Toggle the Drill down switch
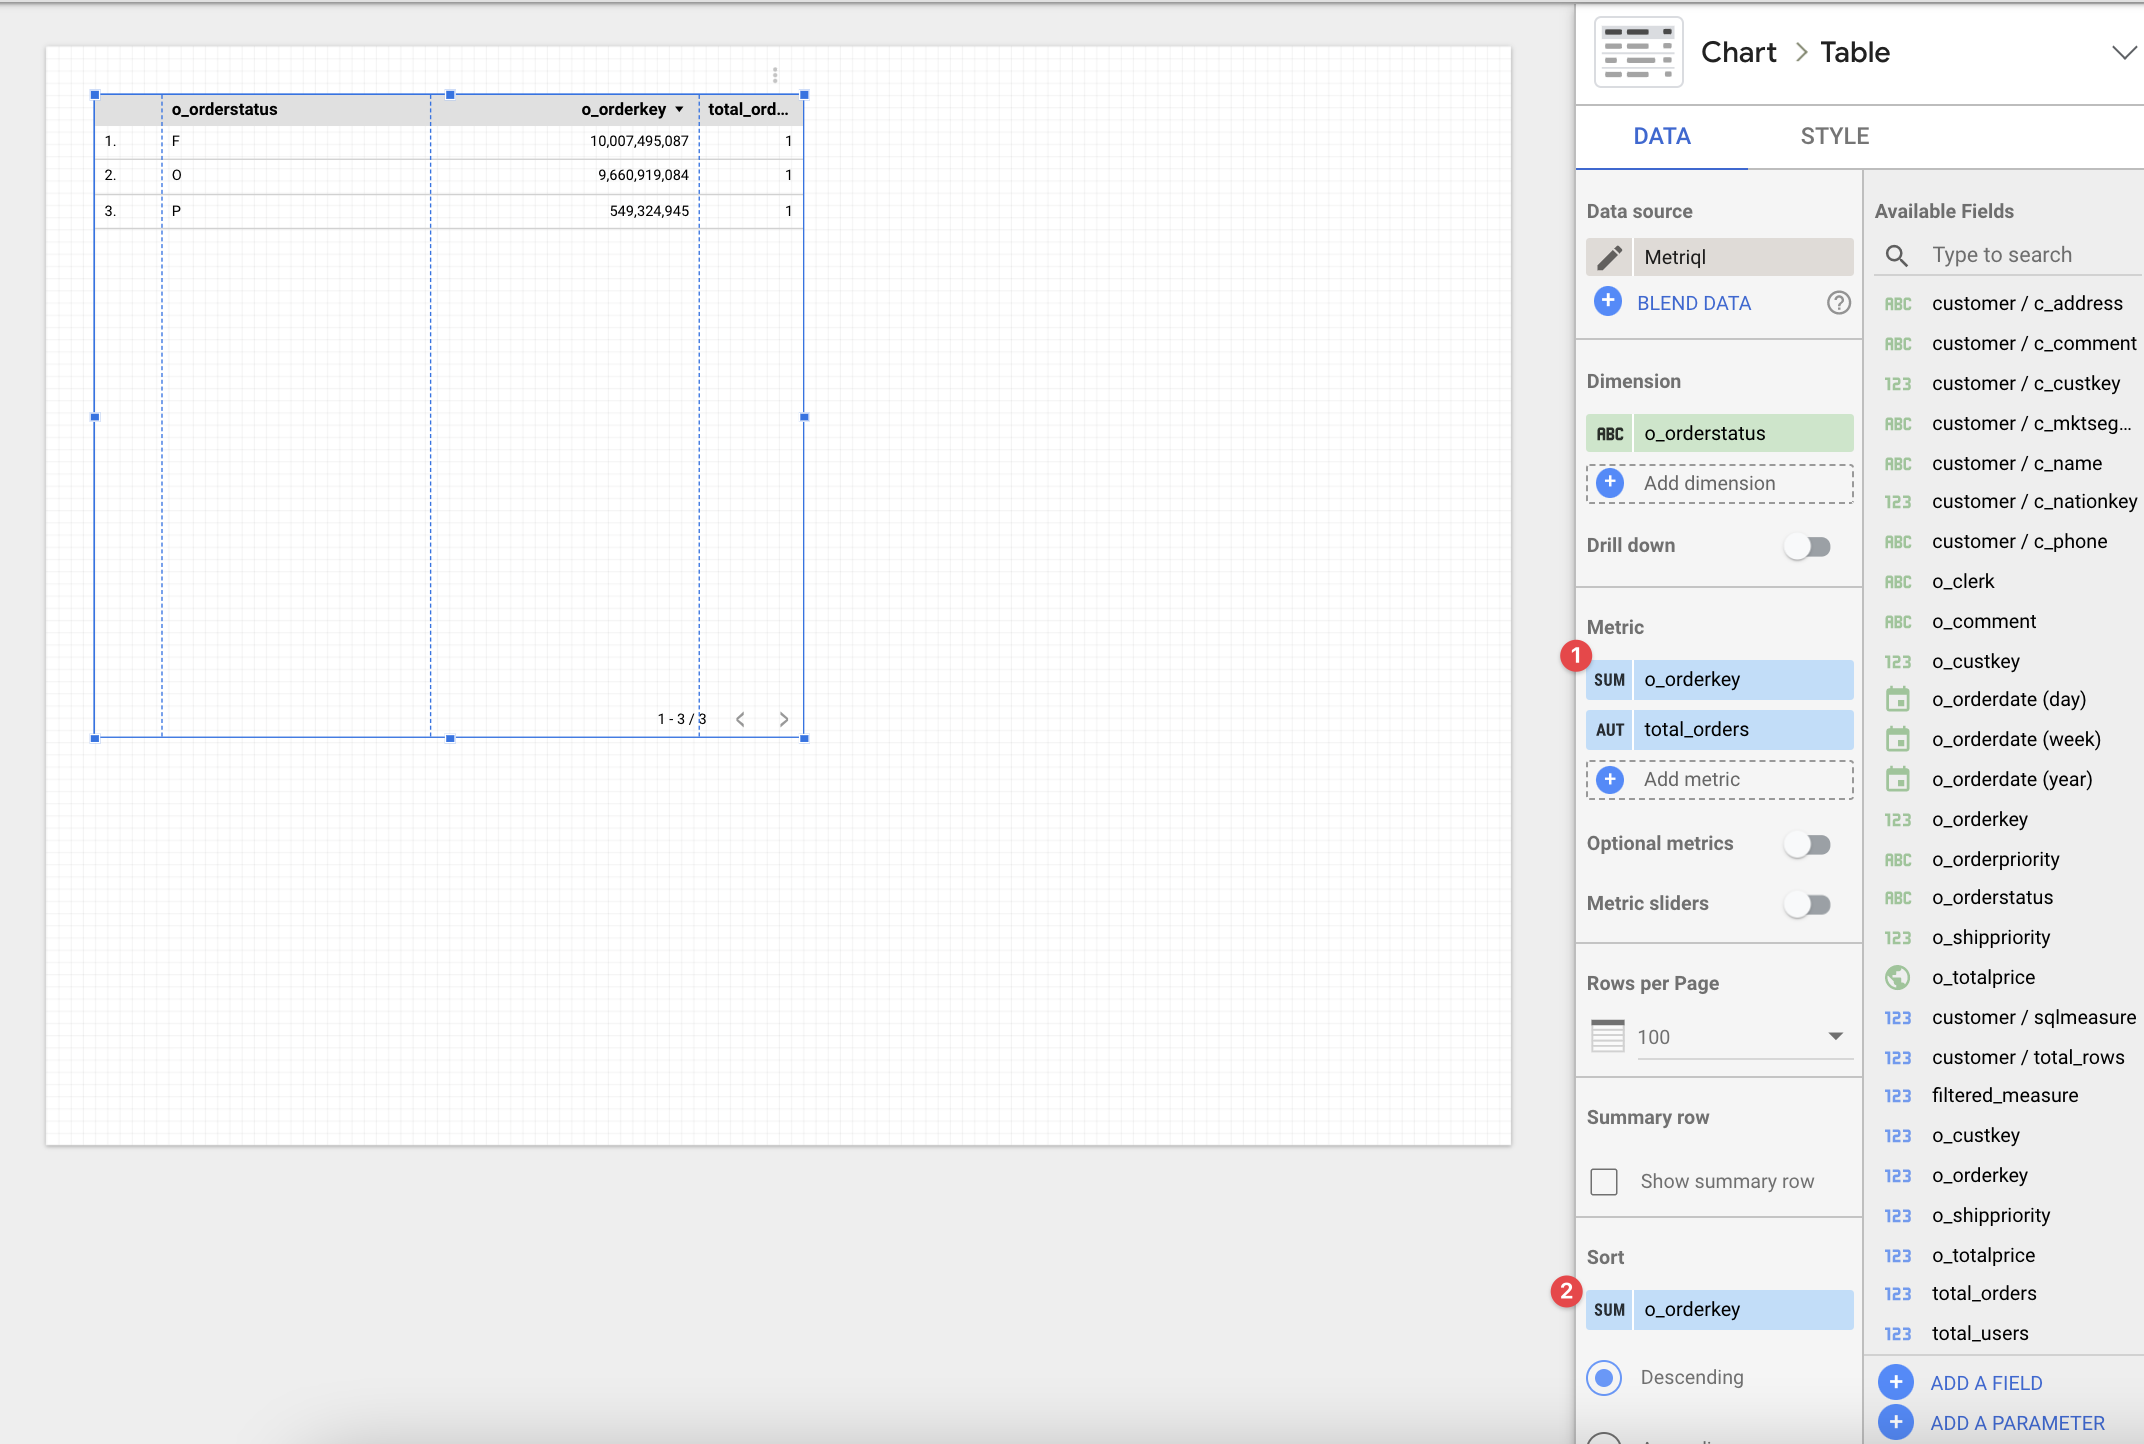The width and height of the screenshot is (2144, 1444). coord(1808,546)
